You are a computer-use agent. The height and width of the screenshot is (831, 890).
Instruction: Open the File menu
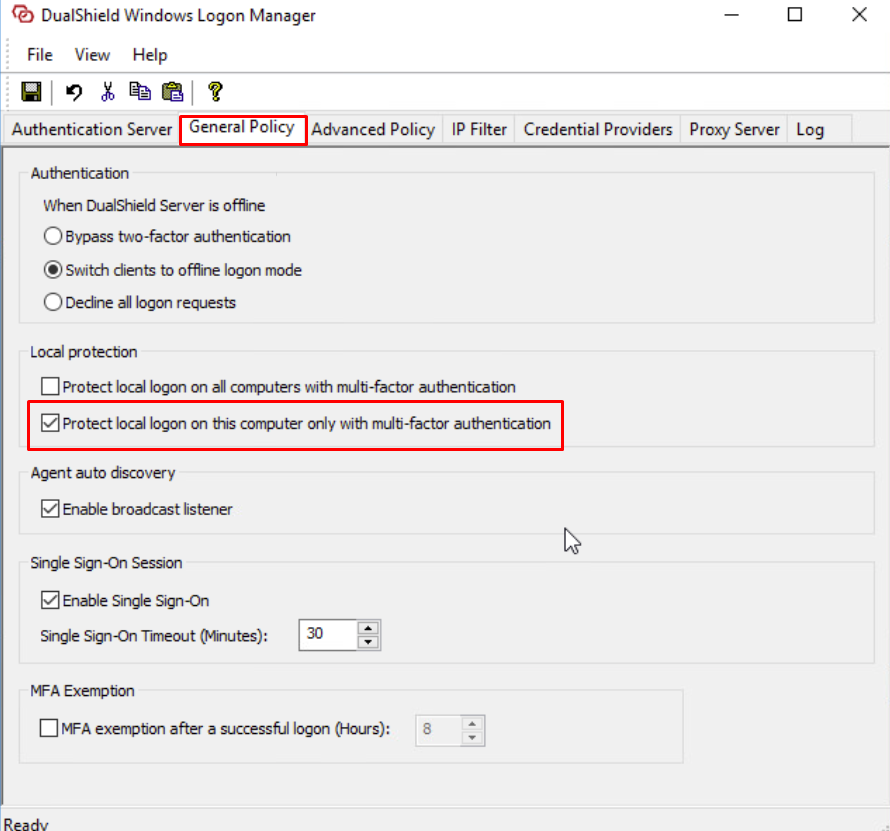40,55
